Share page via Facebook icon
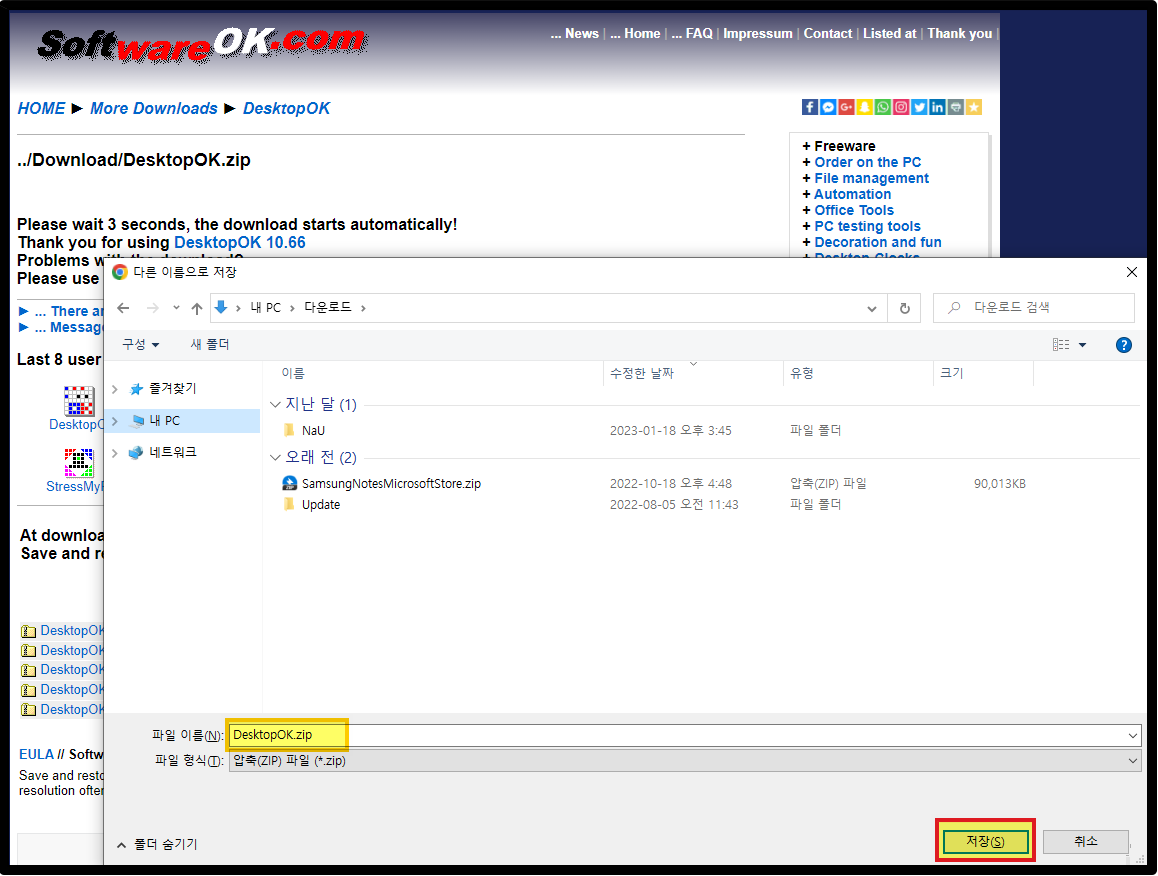 809,107
